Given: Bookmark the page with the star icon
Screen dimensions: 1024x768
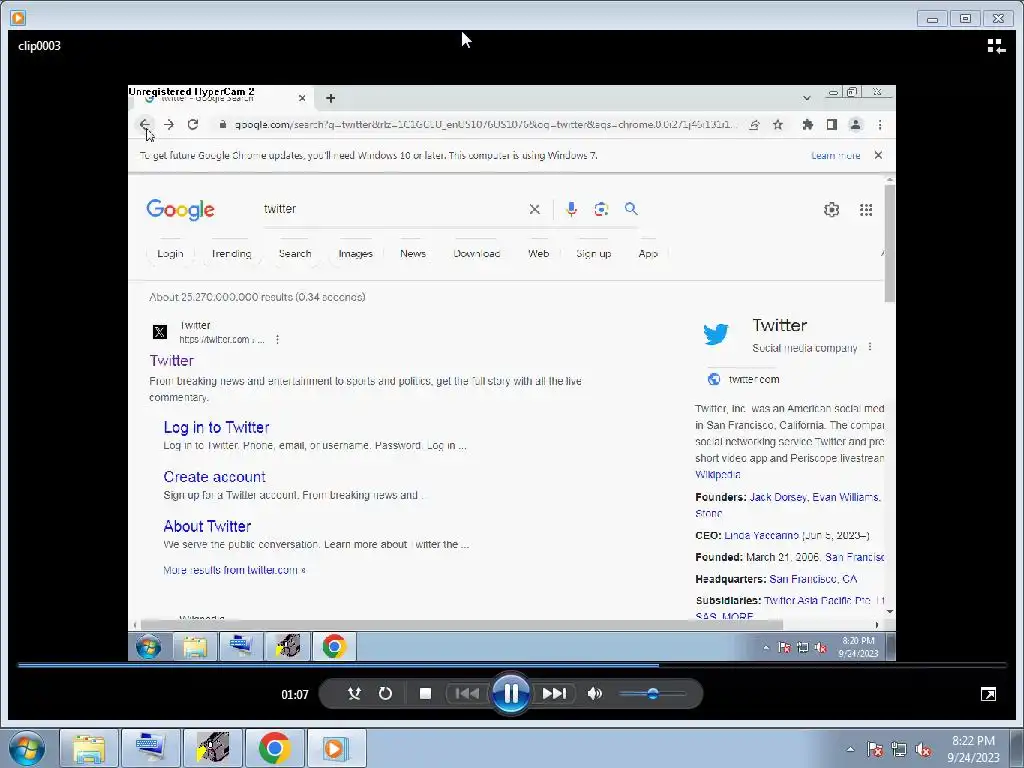Looking at the screenshot, I should (x=778, y=125).
